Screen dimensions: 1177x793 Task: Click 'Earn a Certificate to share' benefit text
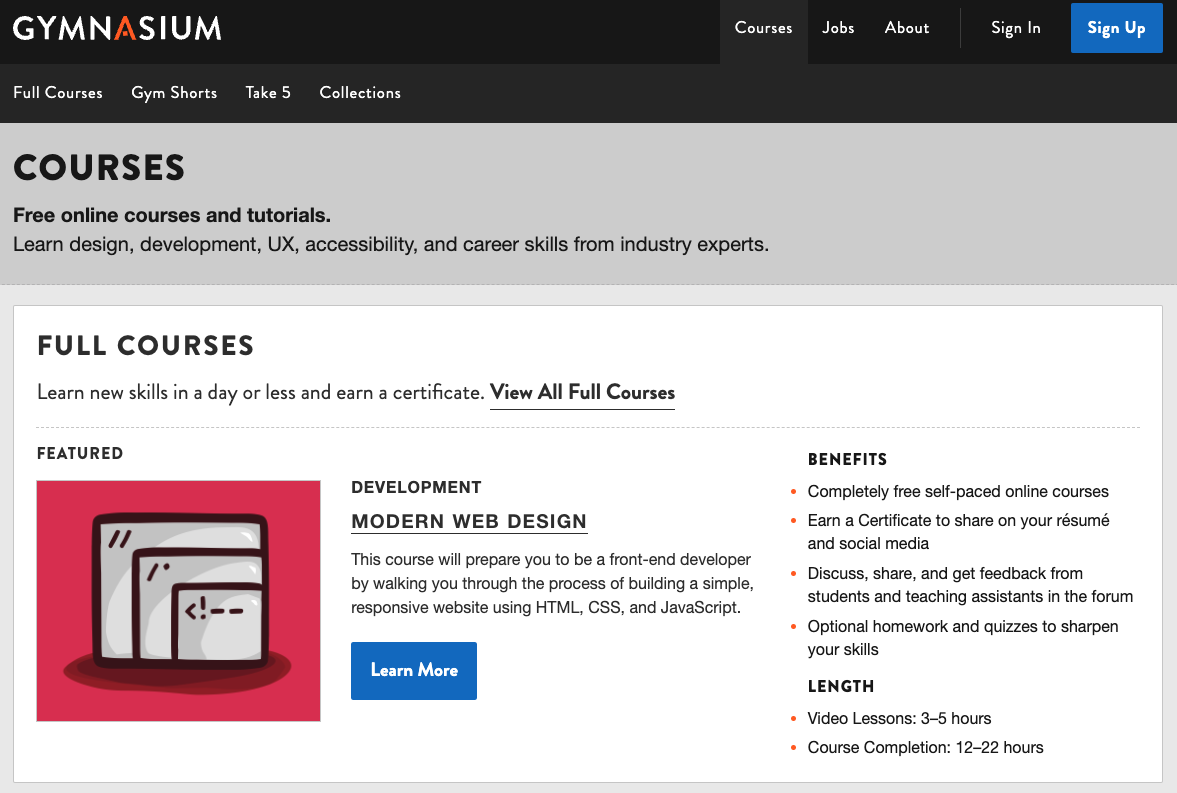(x=959, y=532)
